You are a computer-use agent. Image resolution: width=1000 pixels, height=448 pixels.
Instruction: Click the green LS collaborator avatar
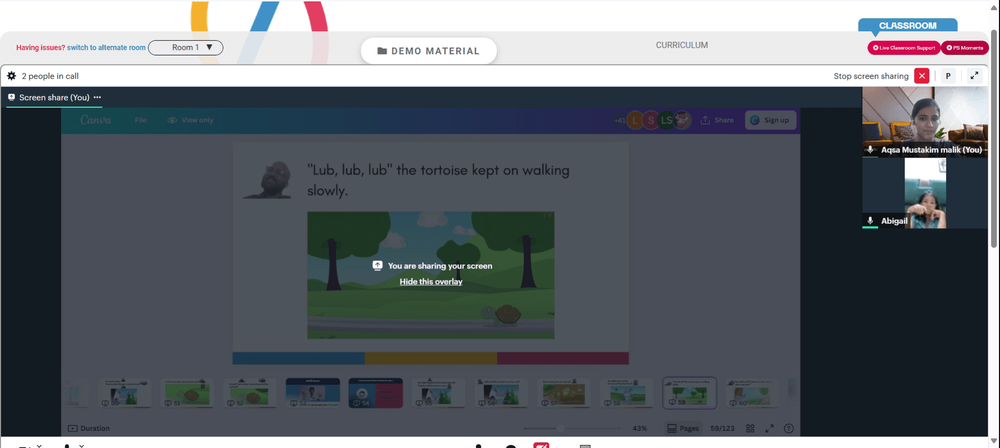click(666, 120)
